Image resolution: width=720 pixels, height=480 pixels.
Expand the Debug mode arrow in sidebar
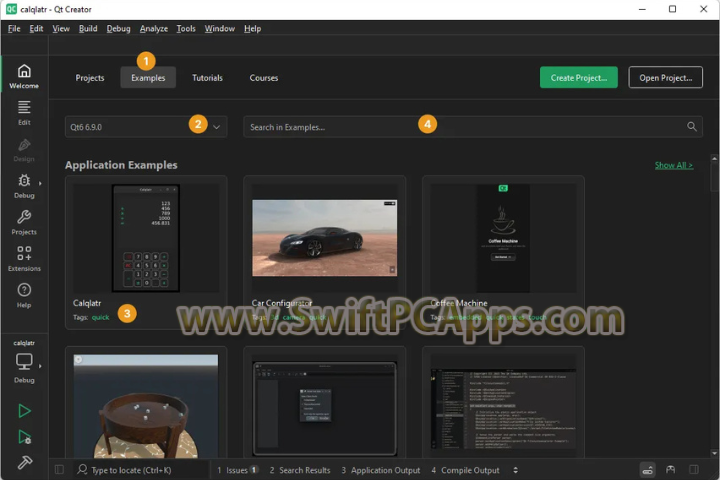click(40, 183)
